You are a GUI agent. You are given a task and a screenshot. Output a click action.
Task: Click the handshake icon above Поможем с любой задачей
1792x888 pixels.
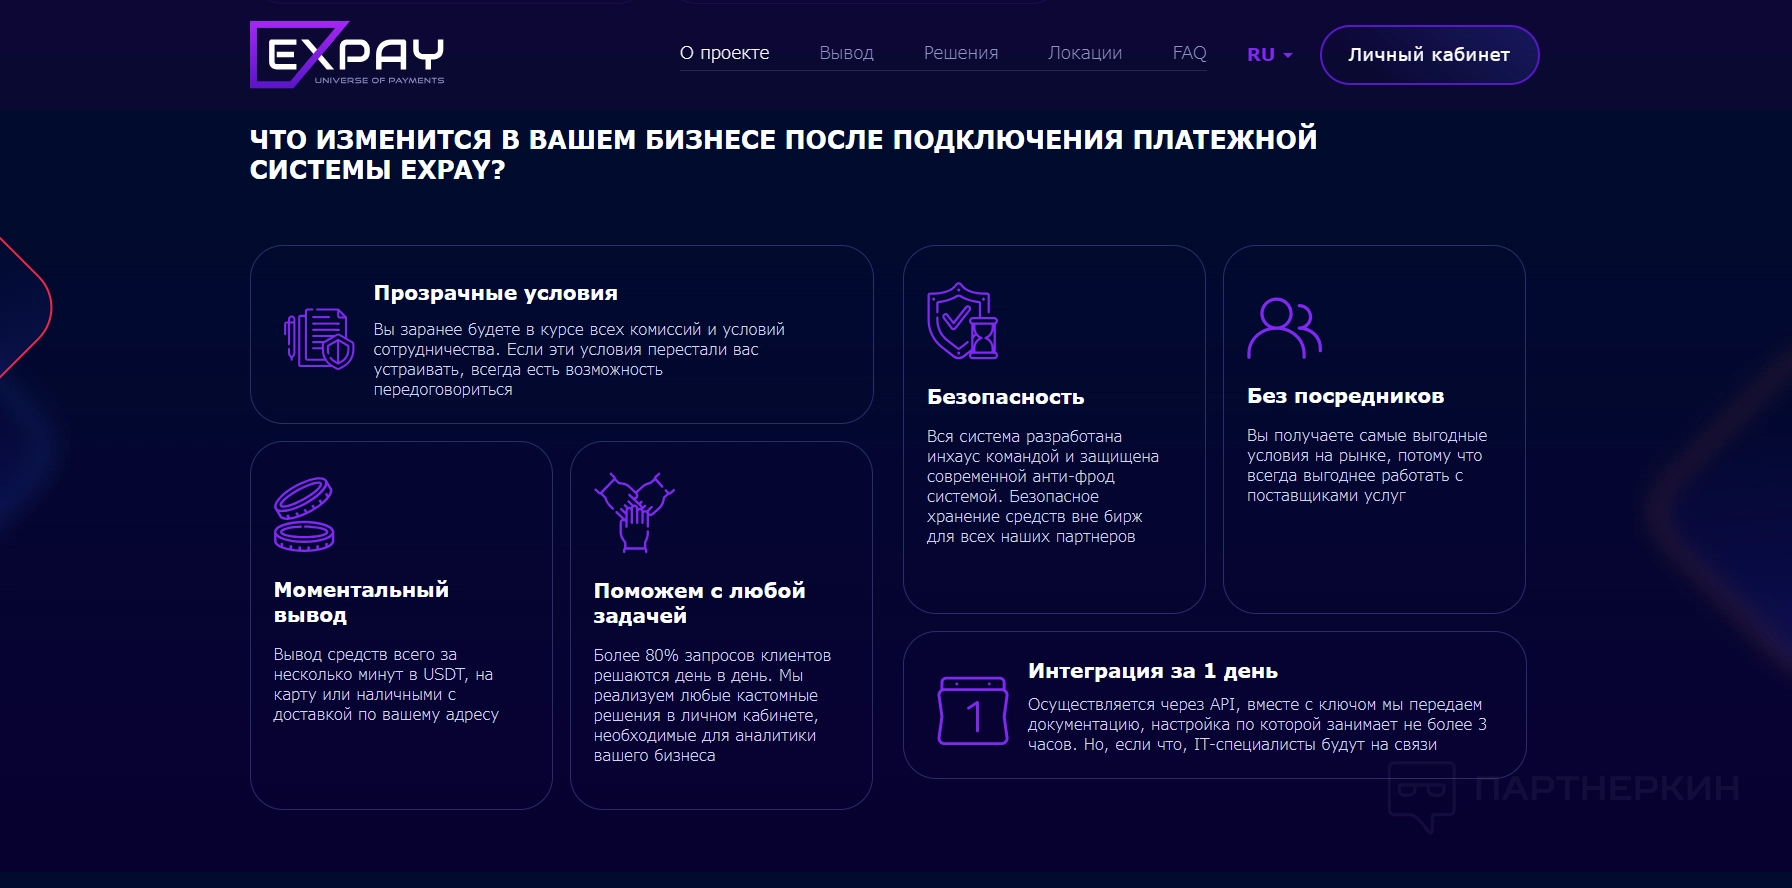pos(634,512)
